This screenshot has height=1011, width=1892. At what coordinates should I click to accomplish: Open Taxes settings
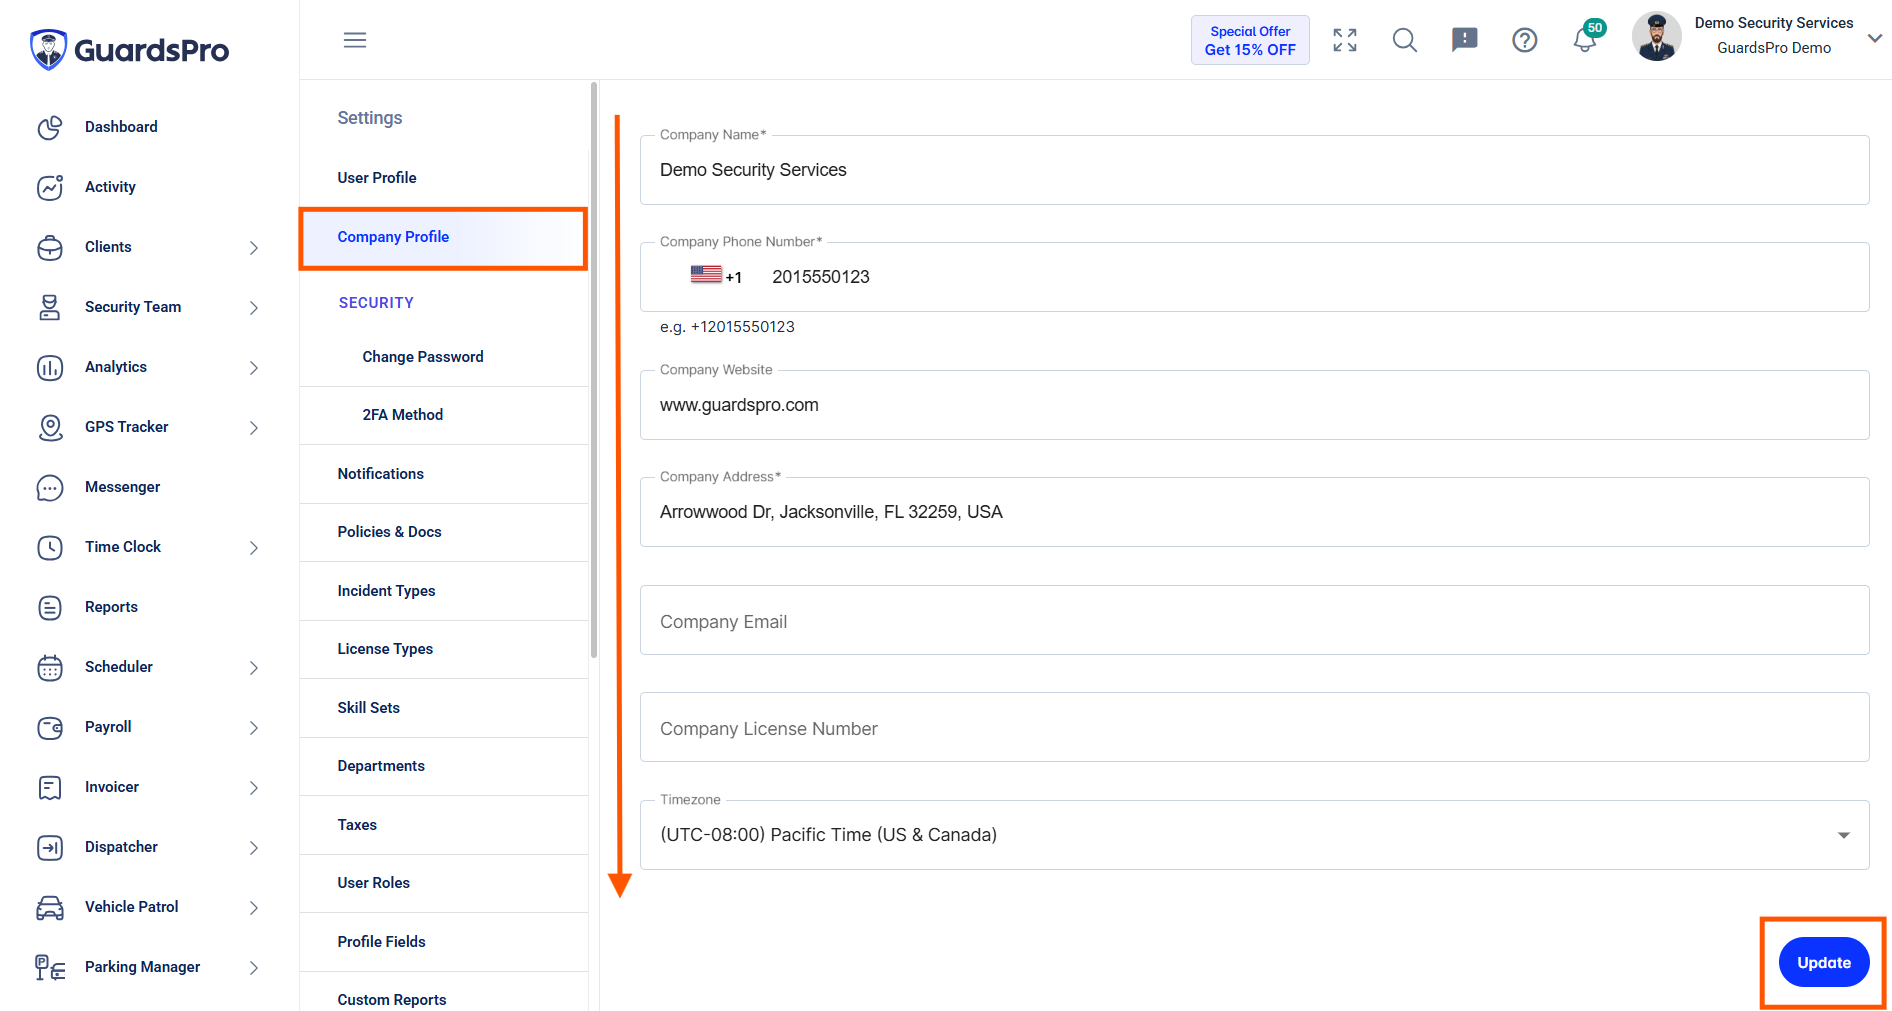[444, 825]
